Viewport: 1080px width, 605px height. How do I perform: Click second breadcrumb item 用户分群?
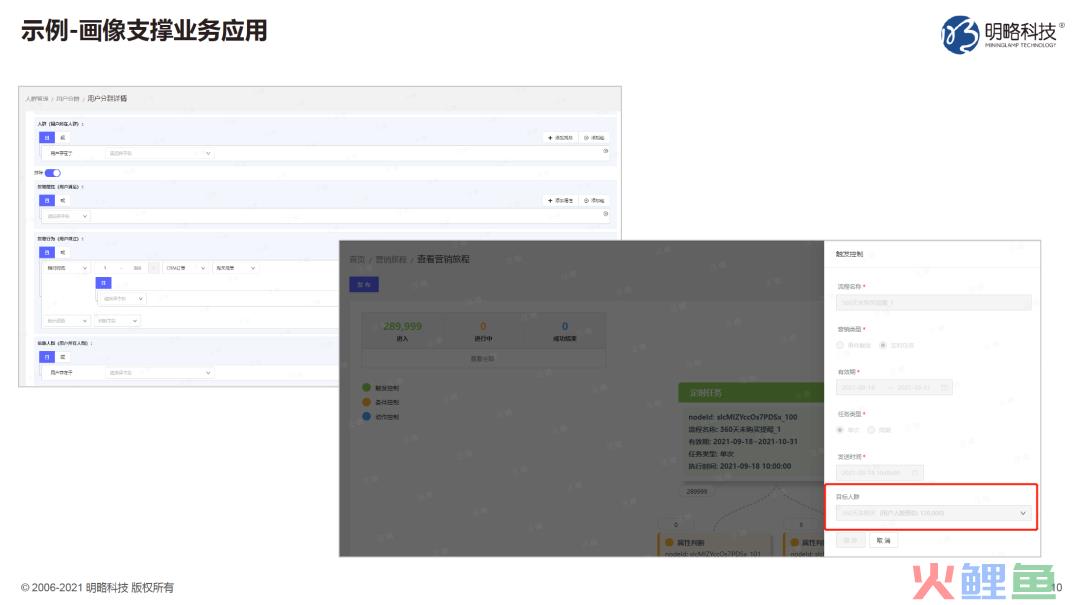point(68,99)
